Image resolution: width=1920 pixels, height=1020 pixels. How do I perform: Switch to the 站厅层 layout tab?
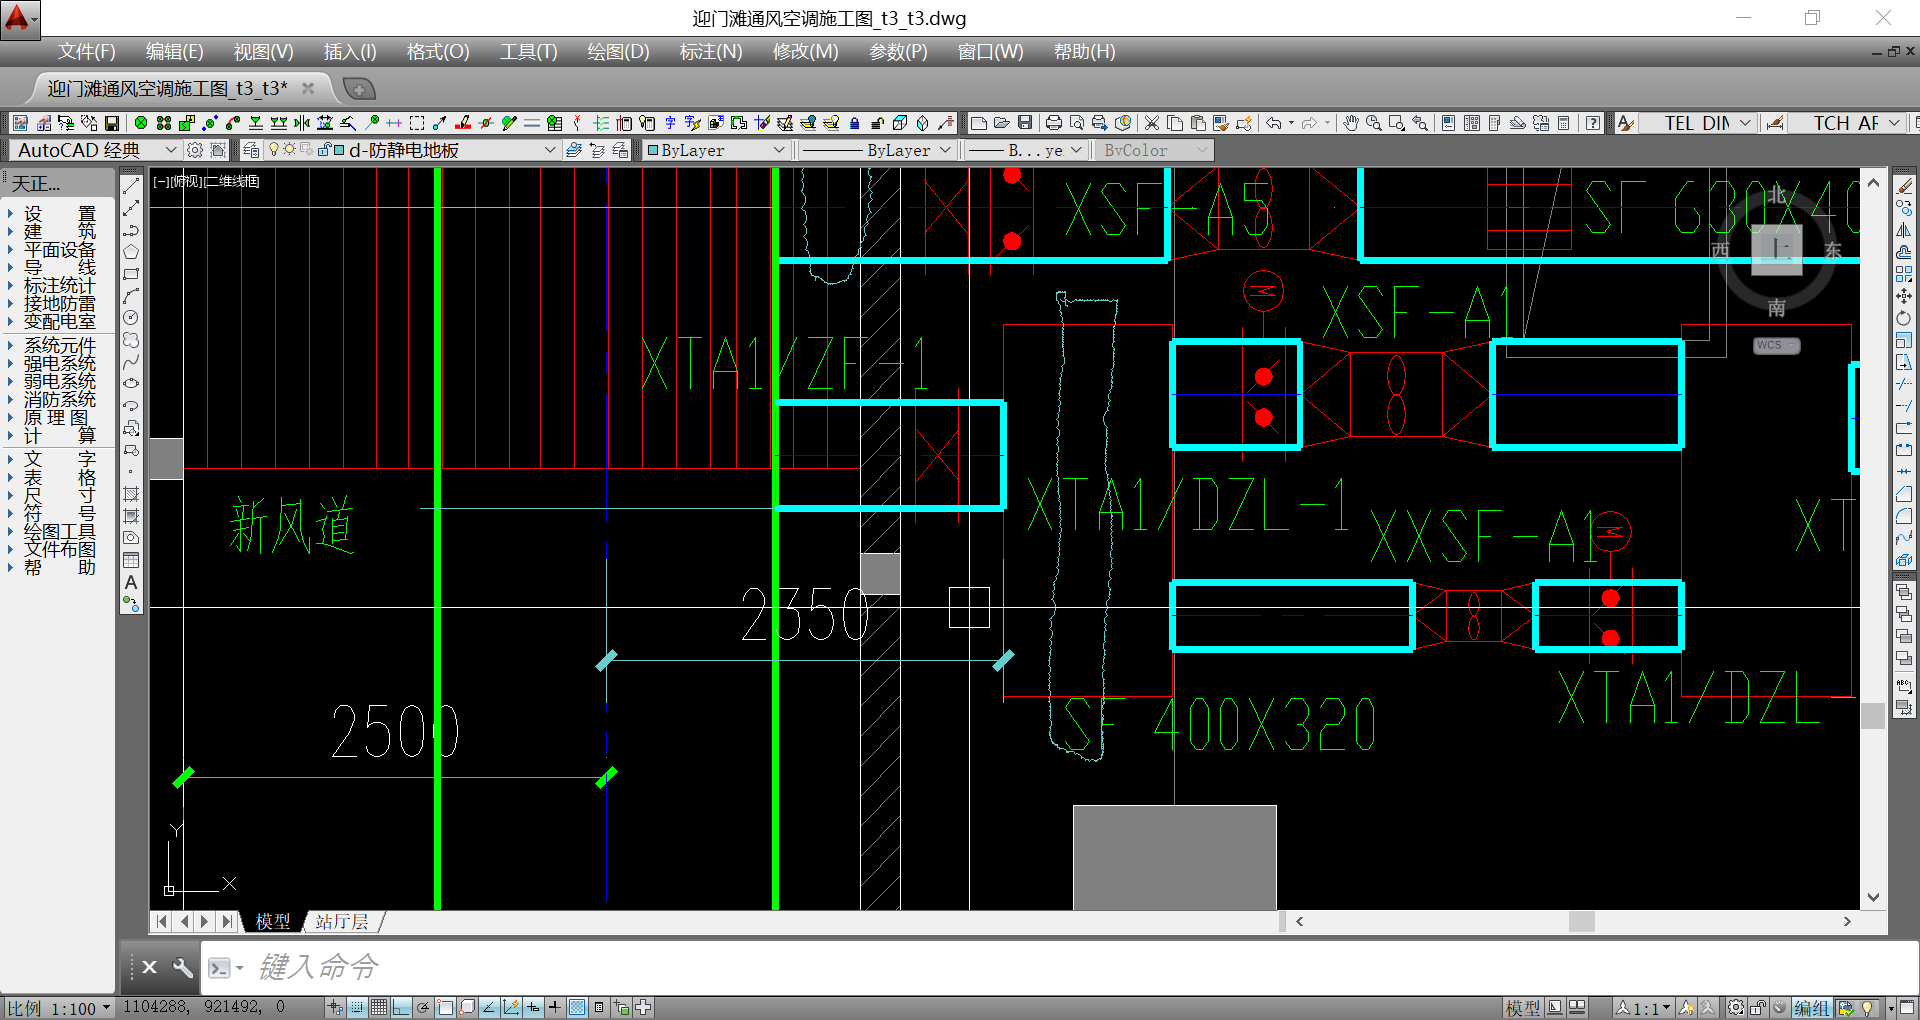coord(342,921)
